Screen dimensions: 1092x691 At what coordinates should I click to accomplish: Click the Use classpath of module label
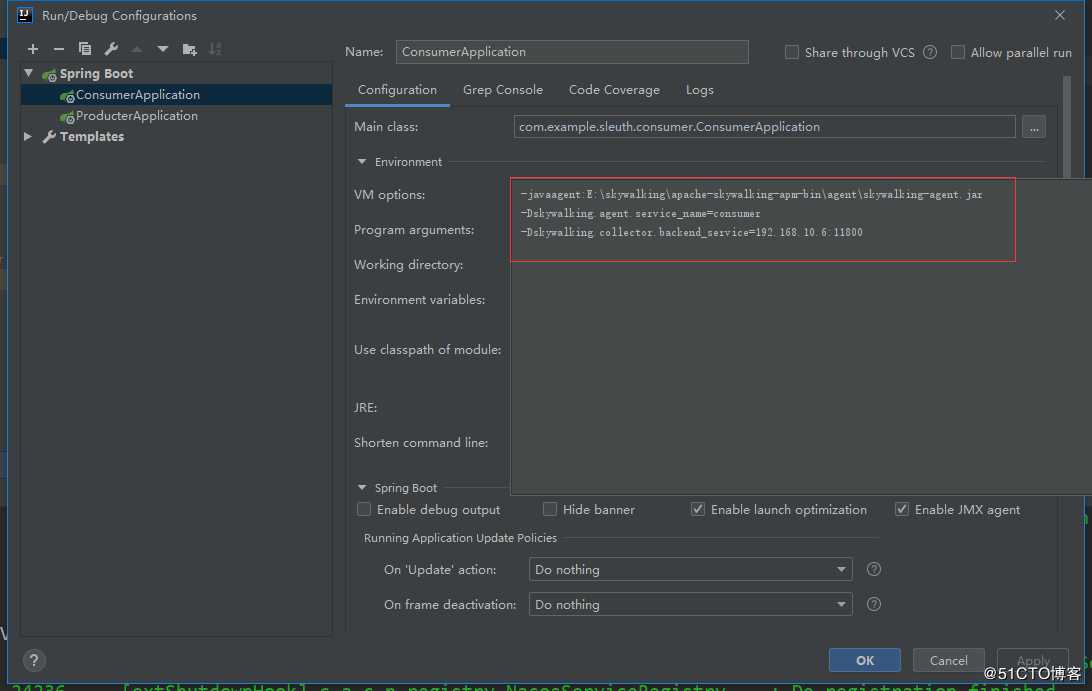428,349
